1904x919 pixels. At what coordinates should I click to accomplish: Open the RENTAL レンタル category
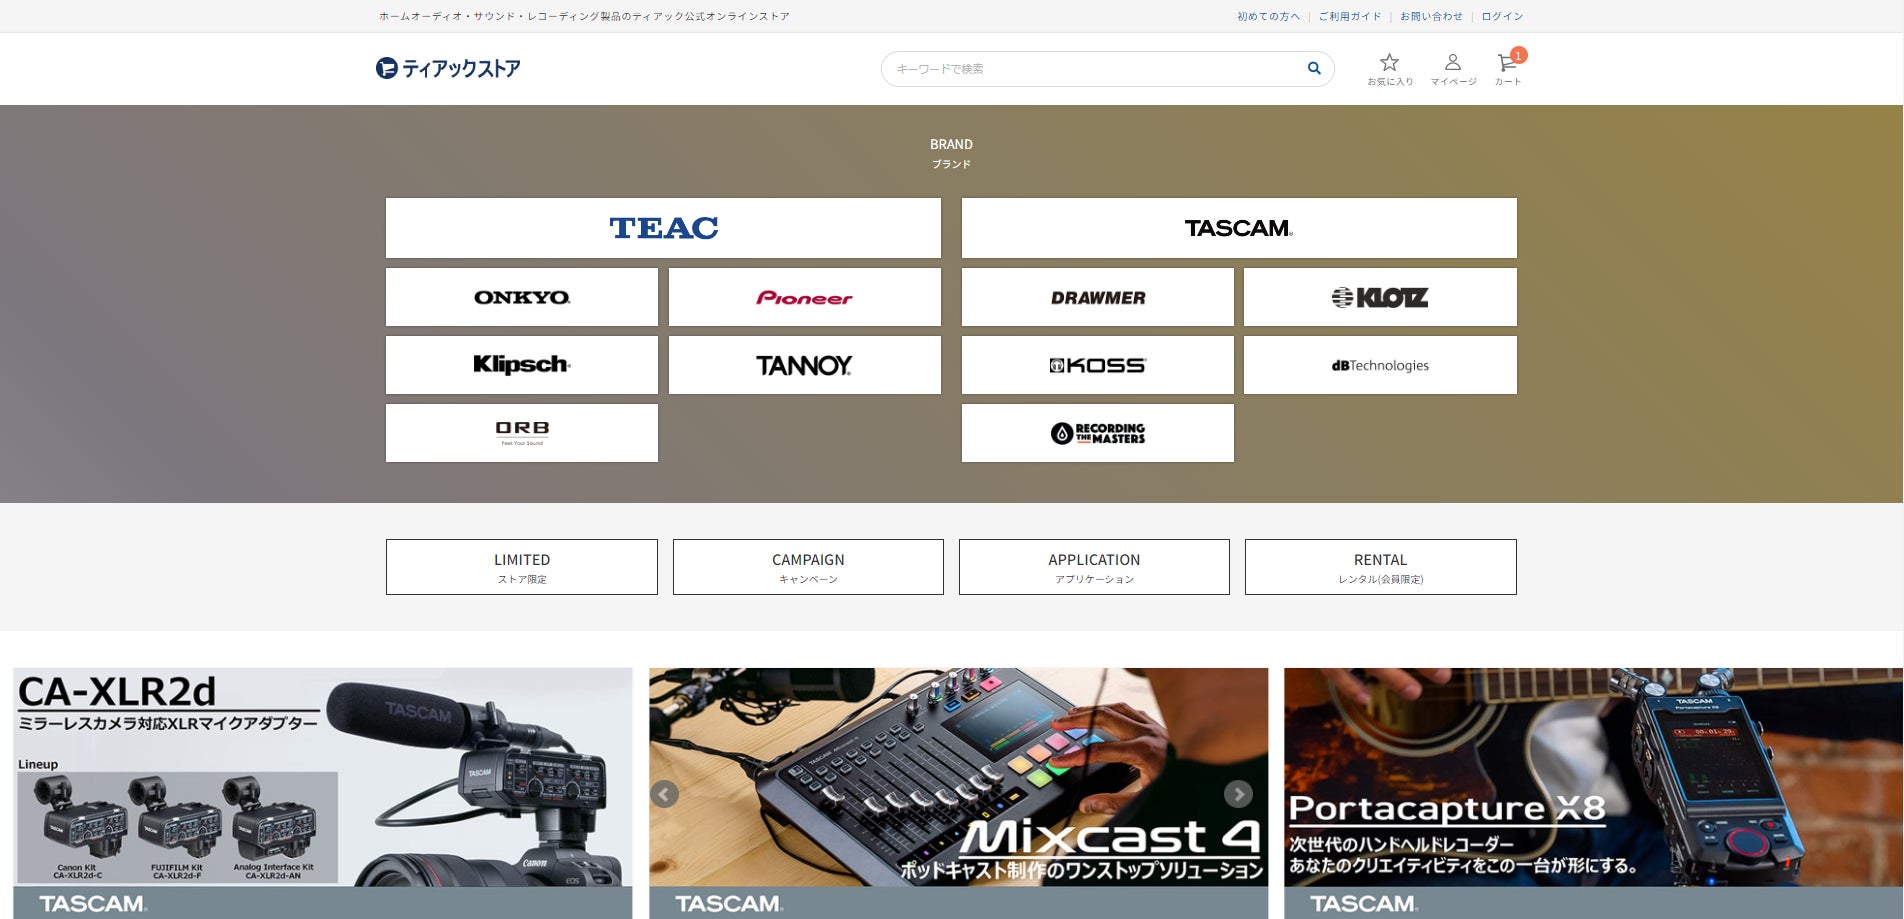point(1380,567)
